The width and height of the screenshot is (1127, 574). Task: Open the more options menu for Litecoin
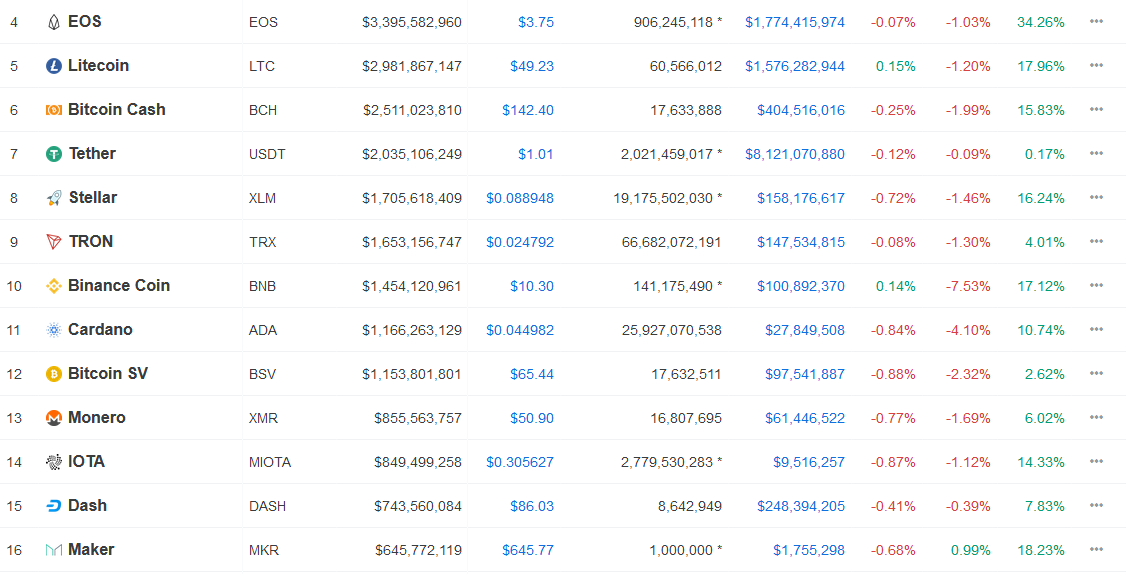coord(1096,65)
